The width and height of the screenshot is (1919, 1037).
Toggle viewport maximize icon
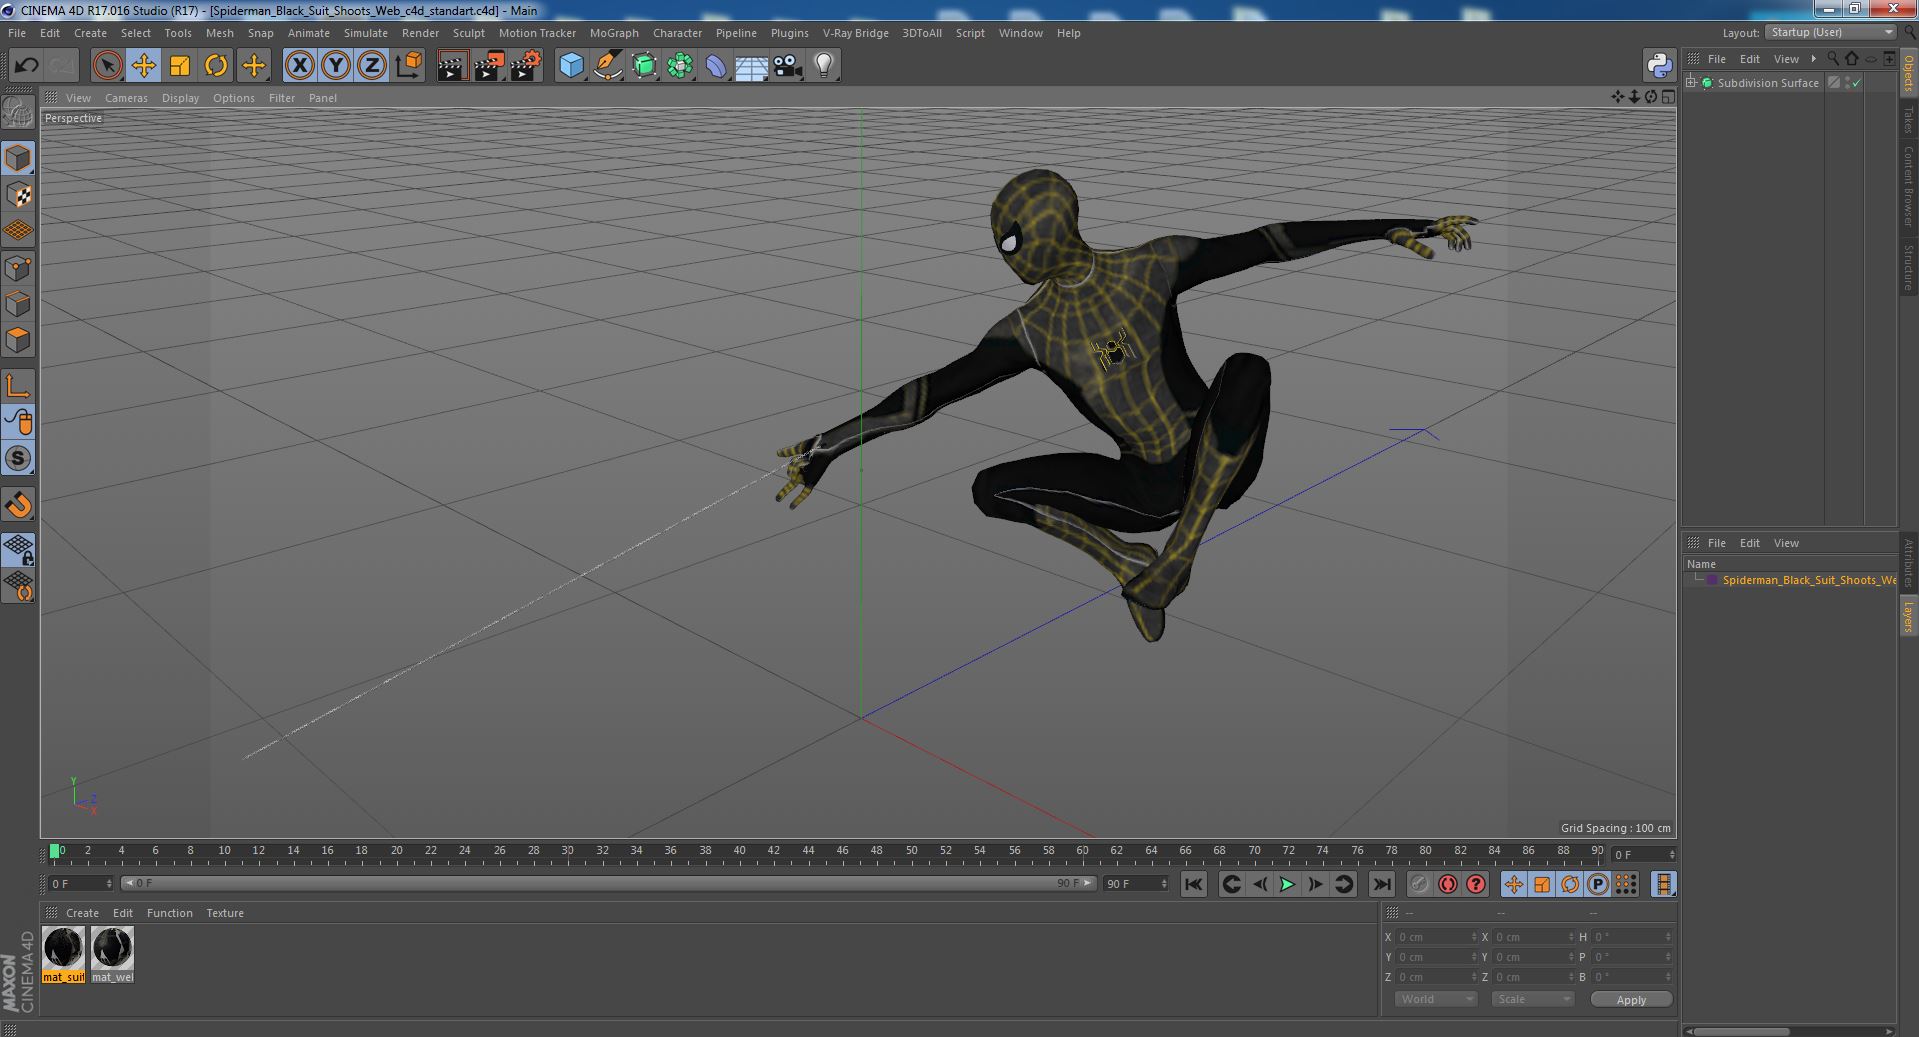tap(1668, 97)
